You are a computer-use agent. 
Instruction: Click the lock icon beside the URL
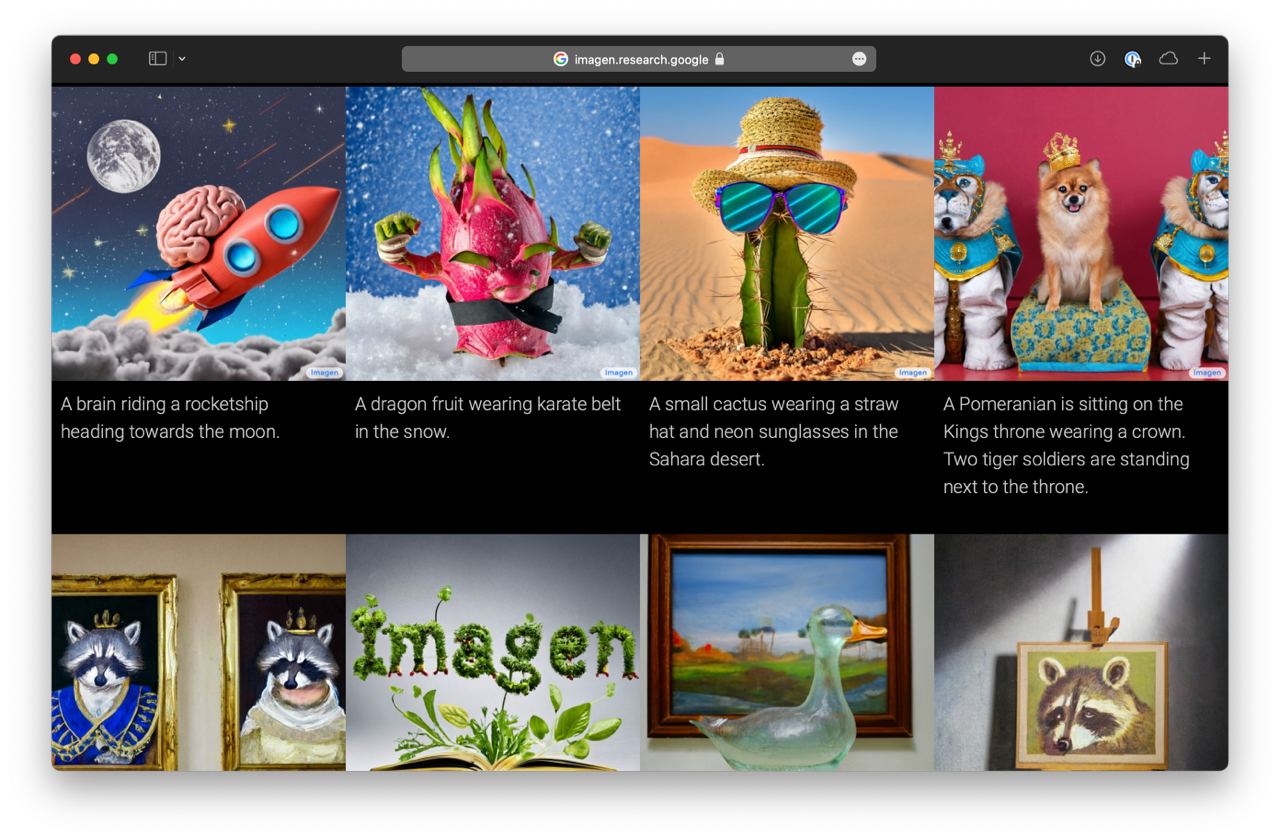719,59
